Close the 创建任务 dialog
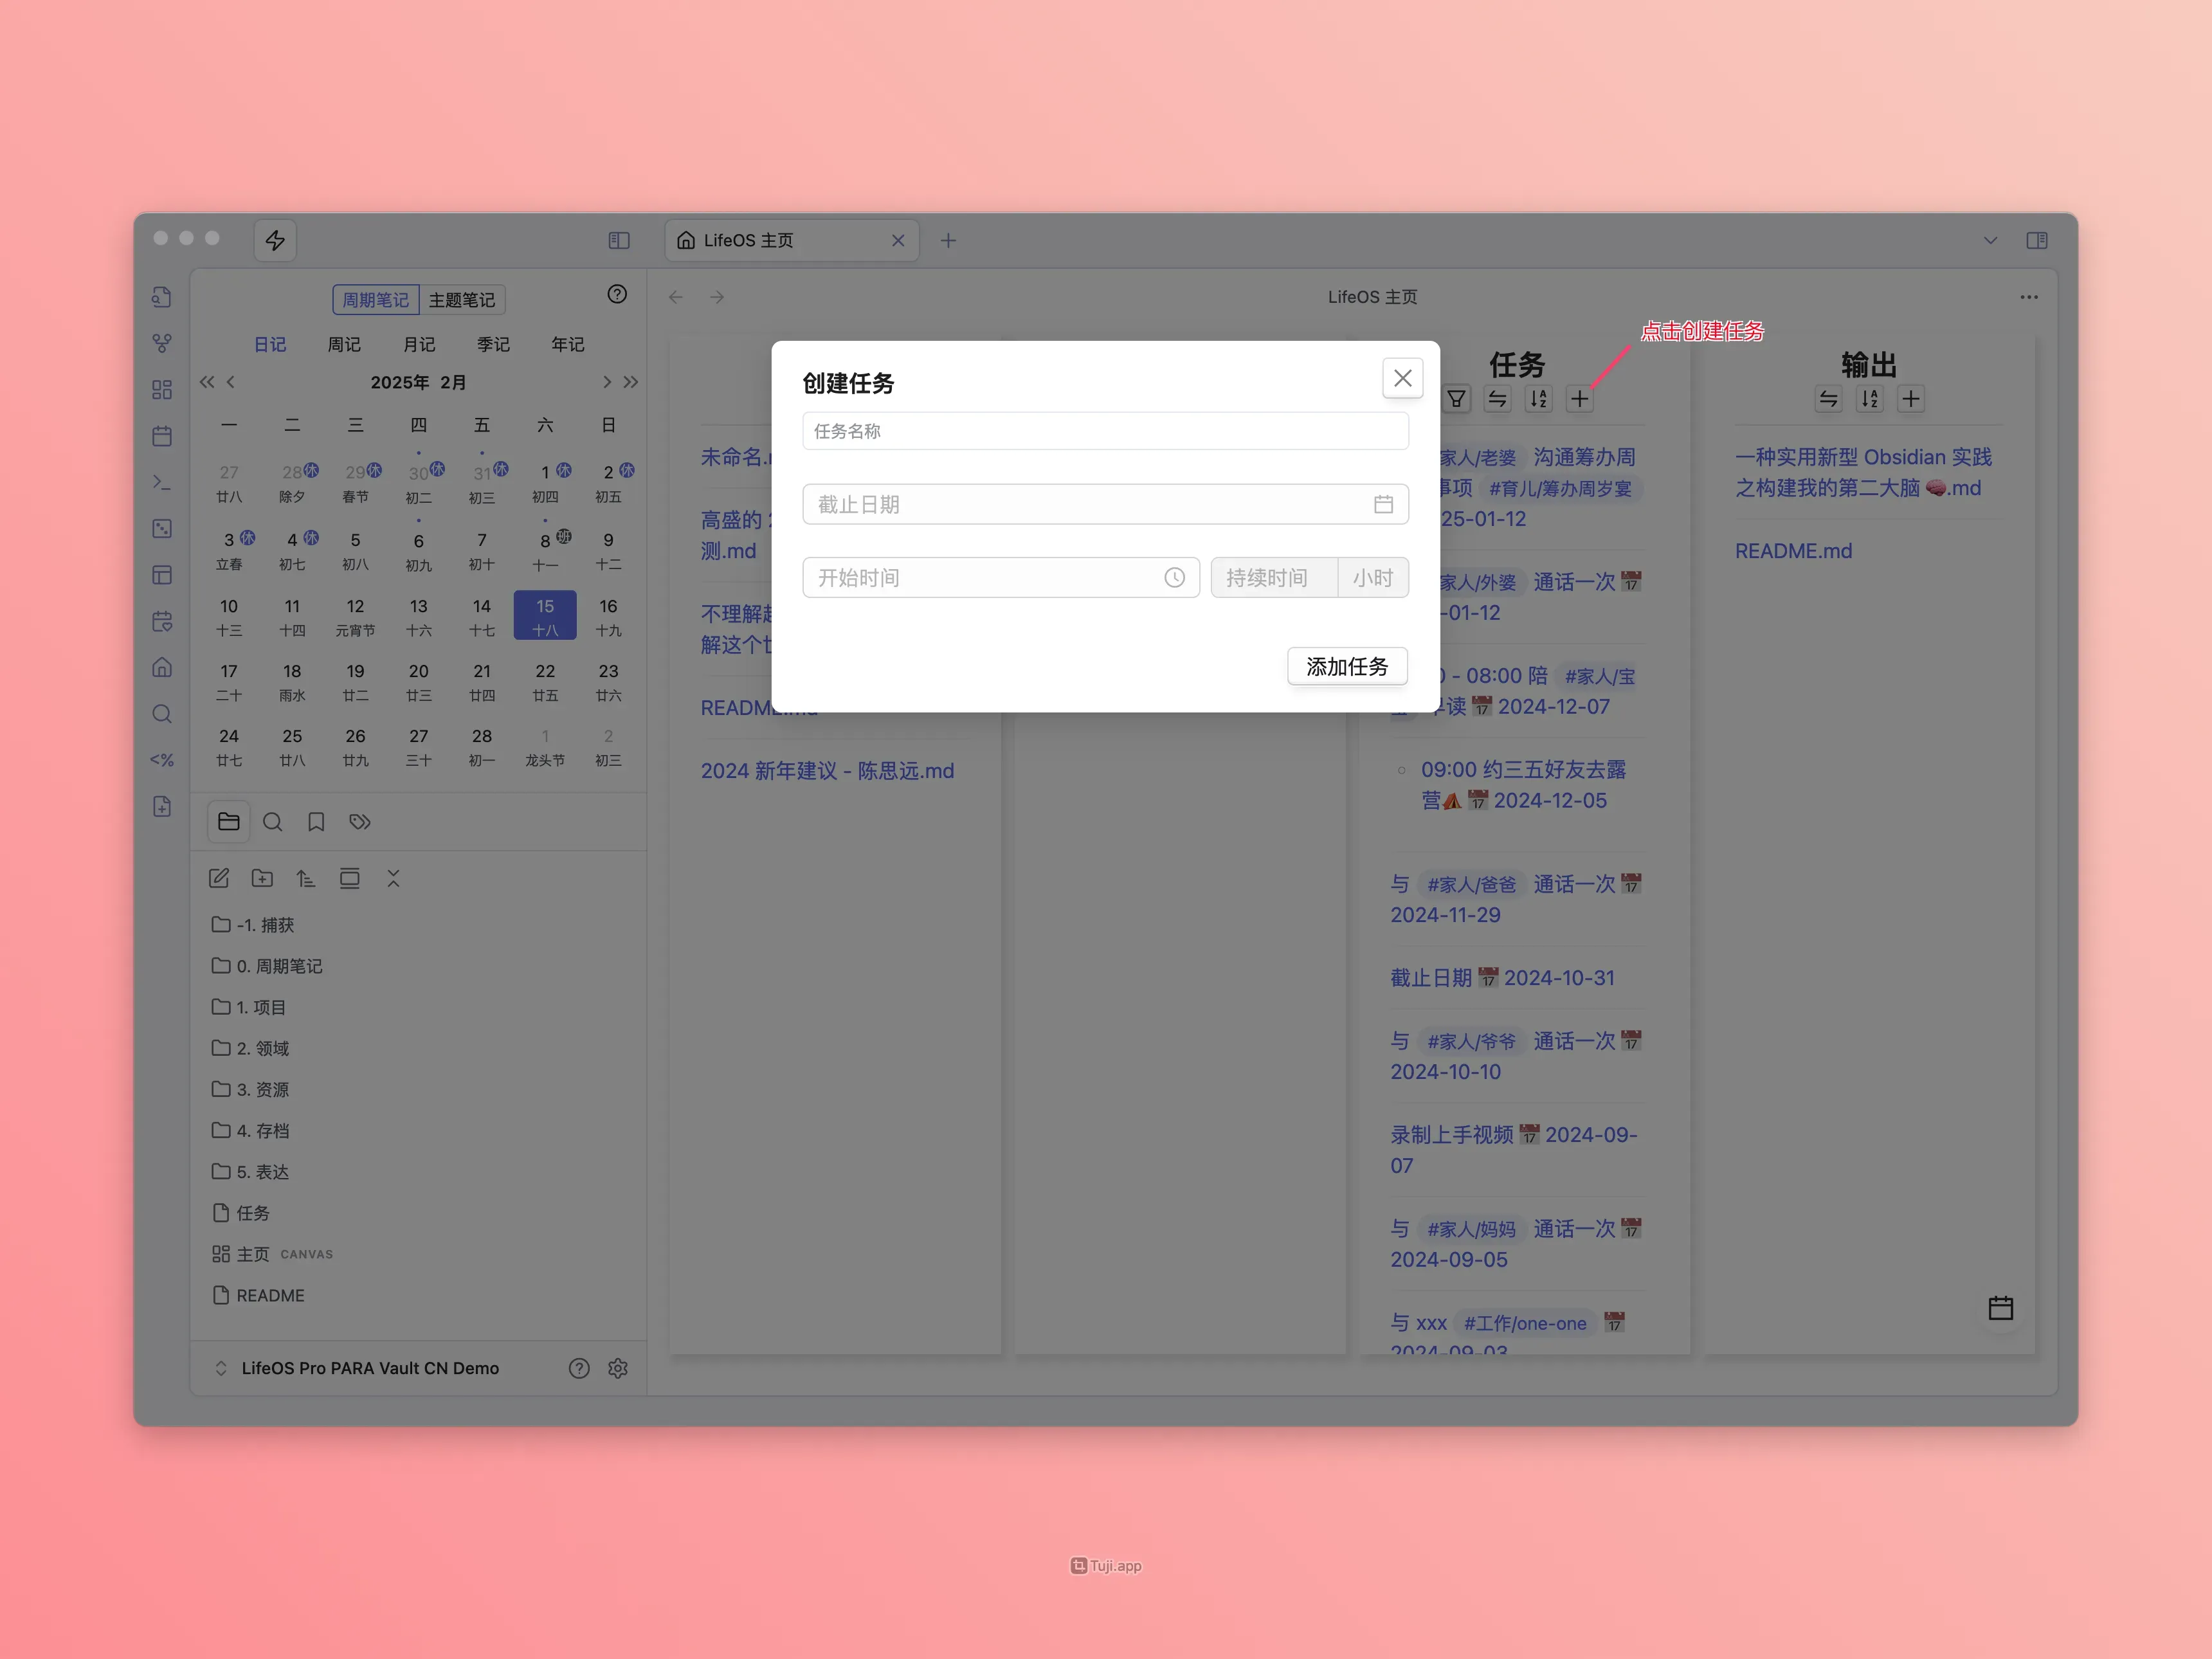Screen dimensions: 2212x1659 coord(1402,378)
